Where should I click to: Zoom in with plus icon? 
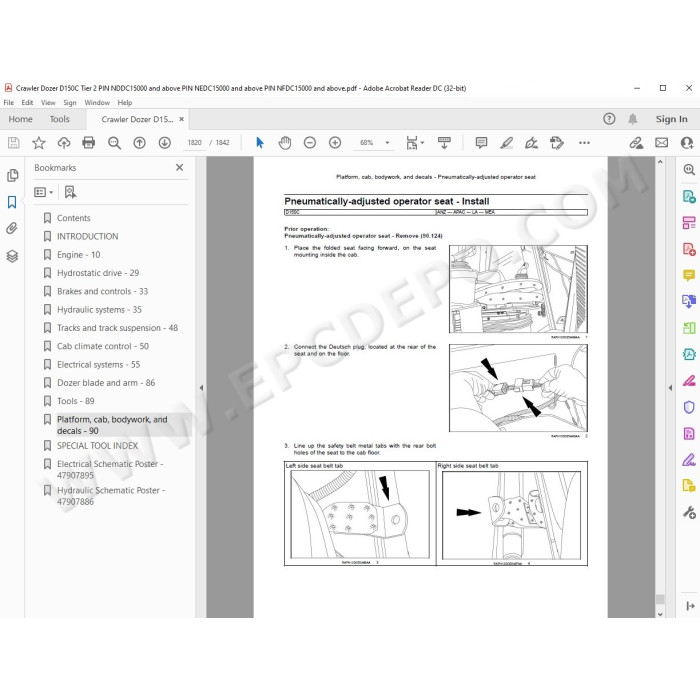coord(335,143)
